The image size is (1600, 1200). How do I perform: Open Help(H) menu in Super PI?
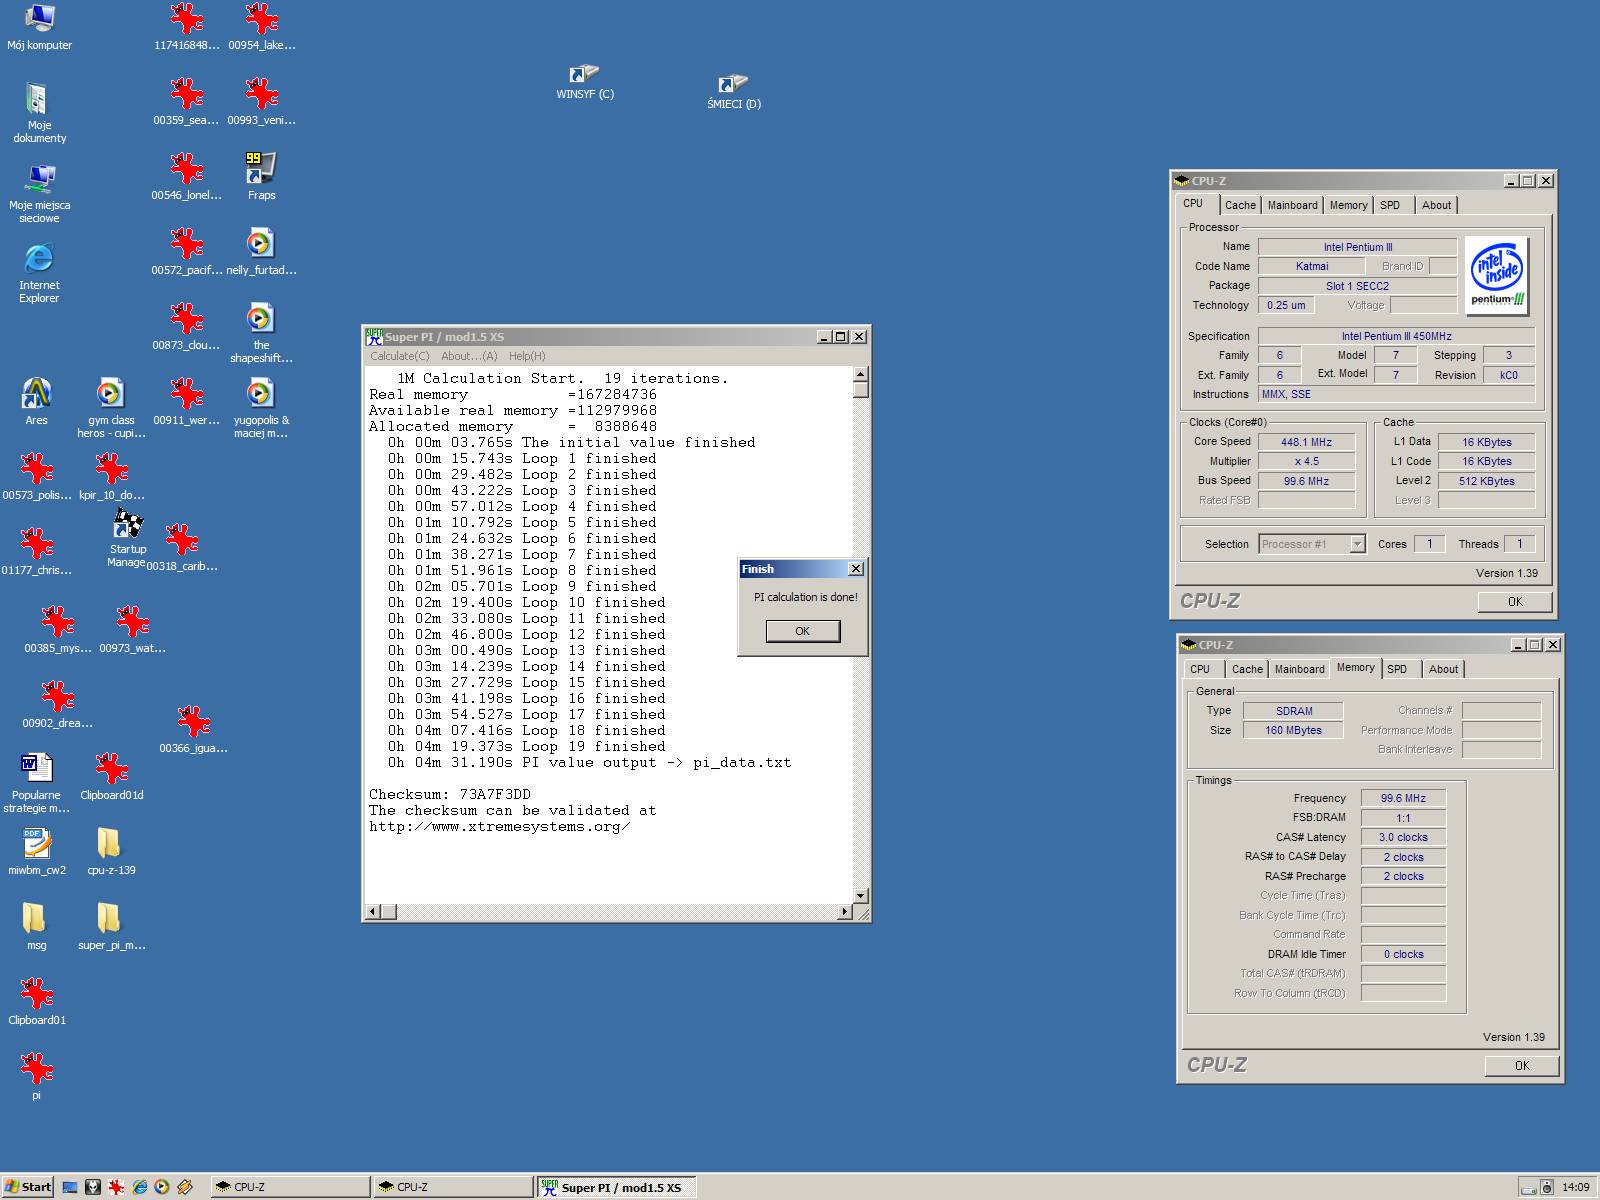click(x=527, y=356)
